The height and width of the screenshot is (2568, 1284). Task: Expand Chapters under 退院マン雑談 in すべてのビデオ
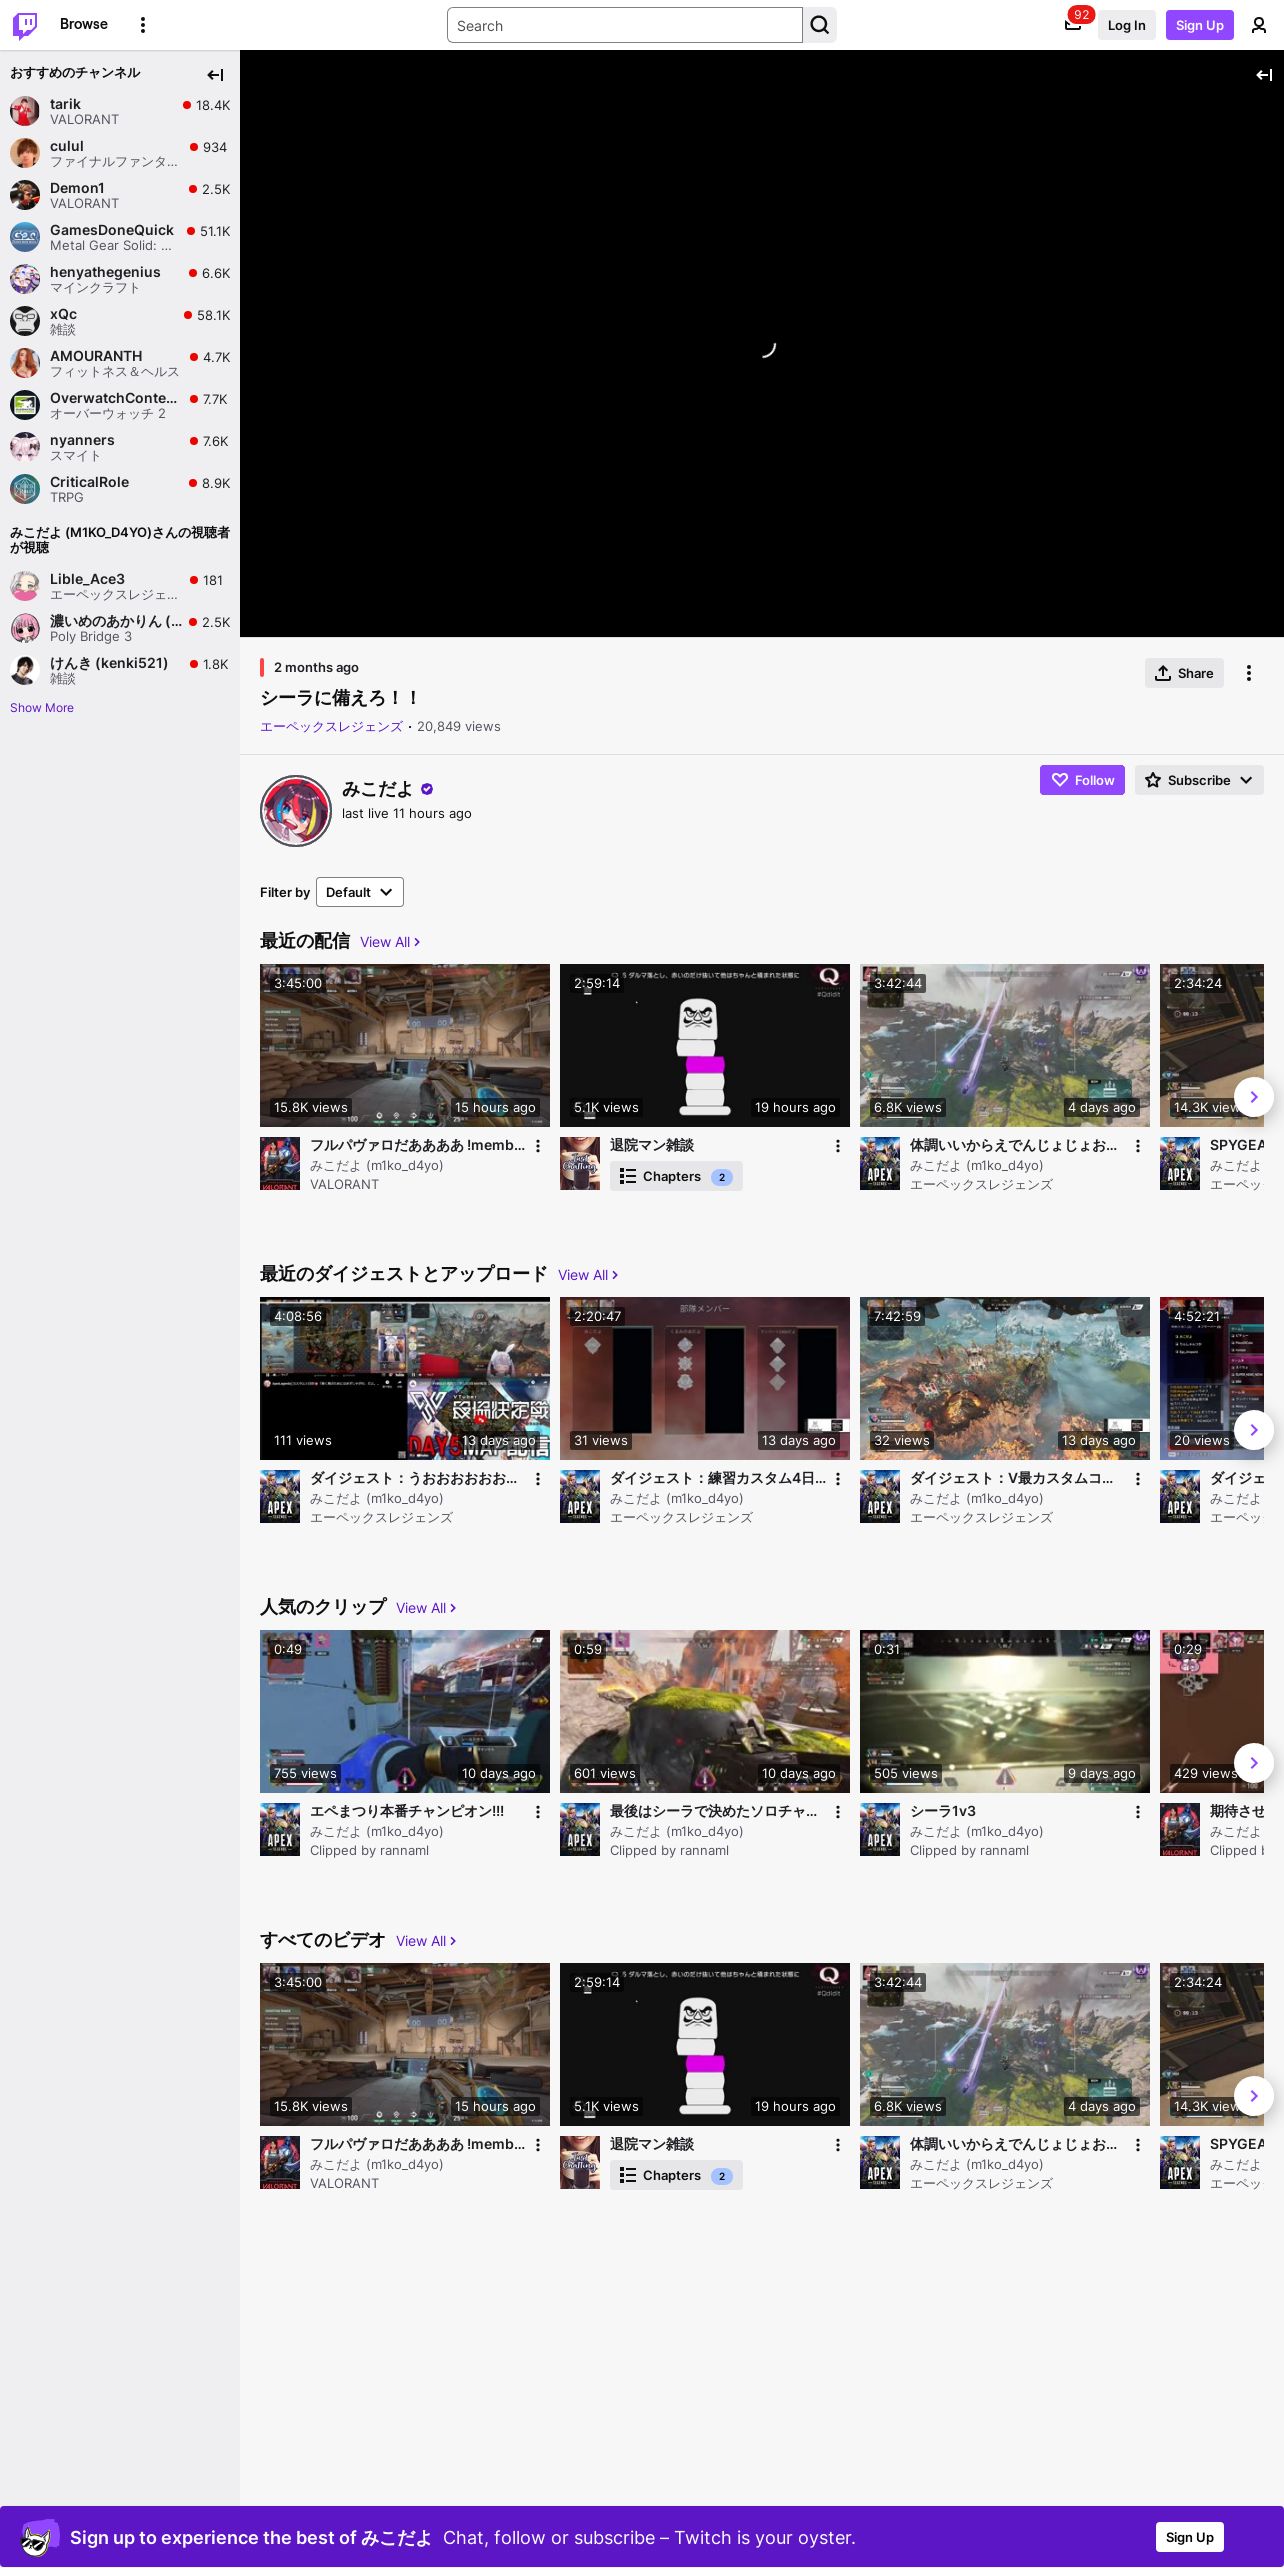point(676,2176)
